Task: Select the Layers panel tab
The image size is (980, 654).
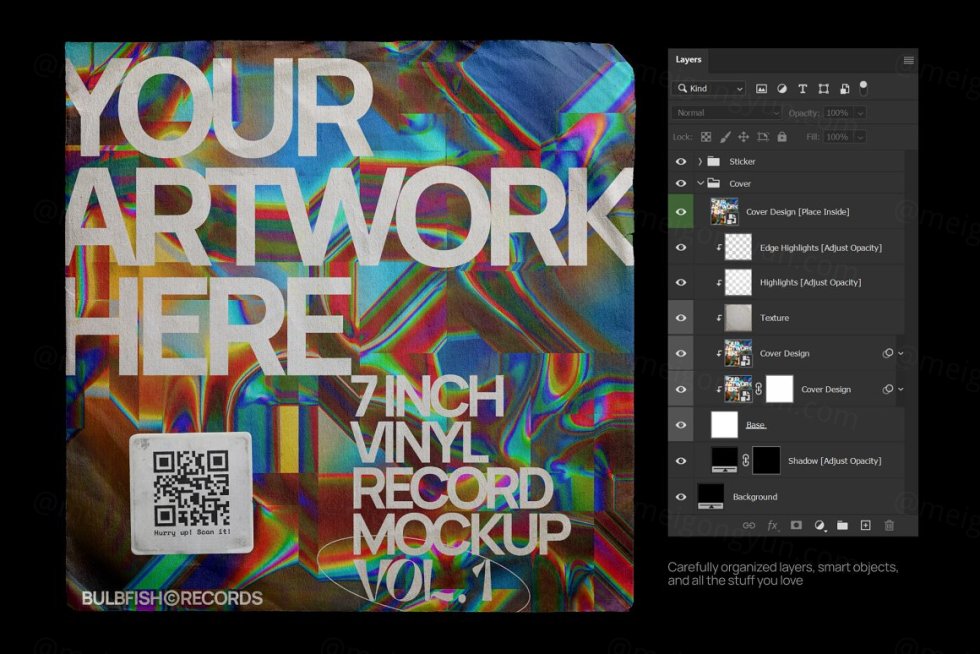Action: [x=689, y=60]
